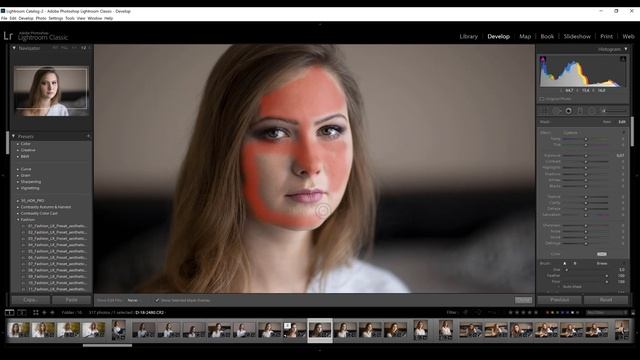Open the Filters Off dropdown
This screenshot has width=640, height=360.
(606, 313)
